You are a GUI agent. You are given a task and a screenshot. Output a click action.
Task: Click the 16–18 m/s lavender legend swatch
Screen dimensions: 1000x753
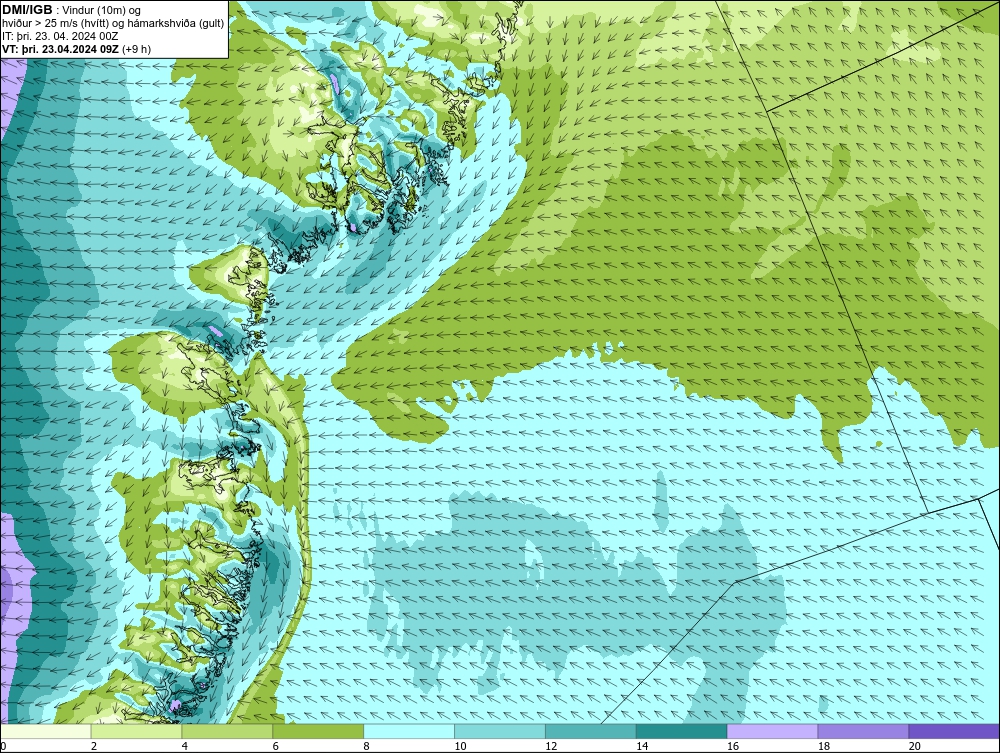(x=772, y=731)
